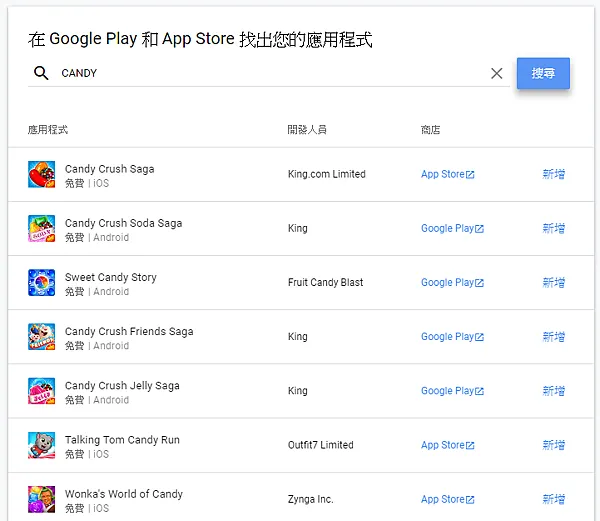This screenshot has height=521, width=600.
Task: Open App Store link for Candy Crush Saga
Action: click(x=447, y=174)
